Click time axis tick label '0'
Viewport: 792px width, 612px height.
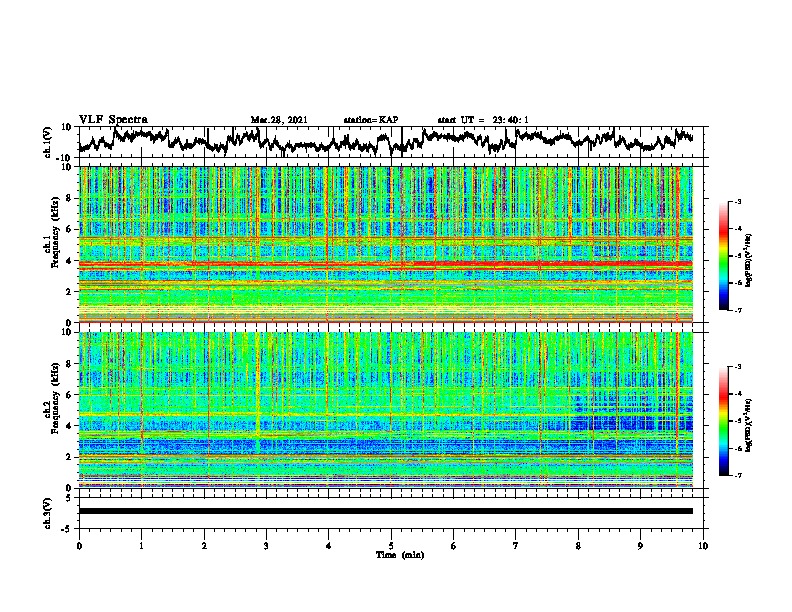[x=79, y=546]
